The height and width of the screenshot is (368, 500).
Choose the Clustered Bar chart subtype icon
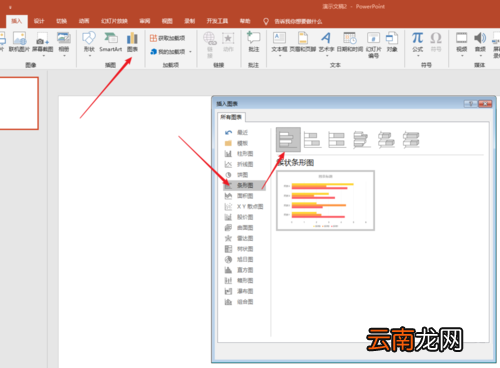pos(288,140)
